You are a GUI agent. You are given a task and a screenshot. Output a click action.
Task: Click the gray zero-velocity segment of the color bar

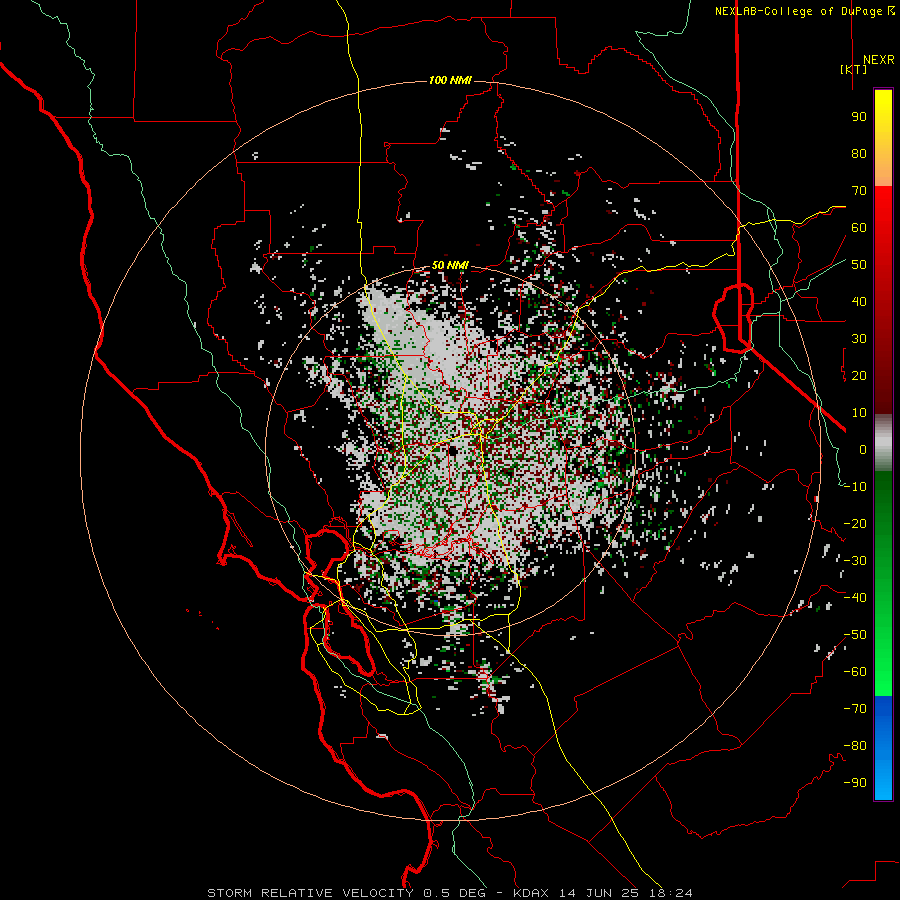pos(883,443)
